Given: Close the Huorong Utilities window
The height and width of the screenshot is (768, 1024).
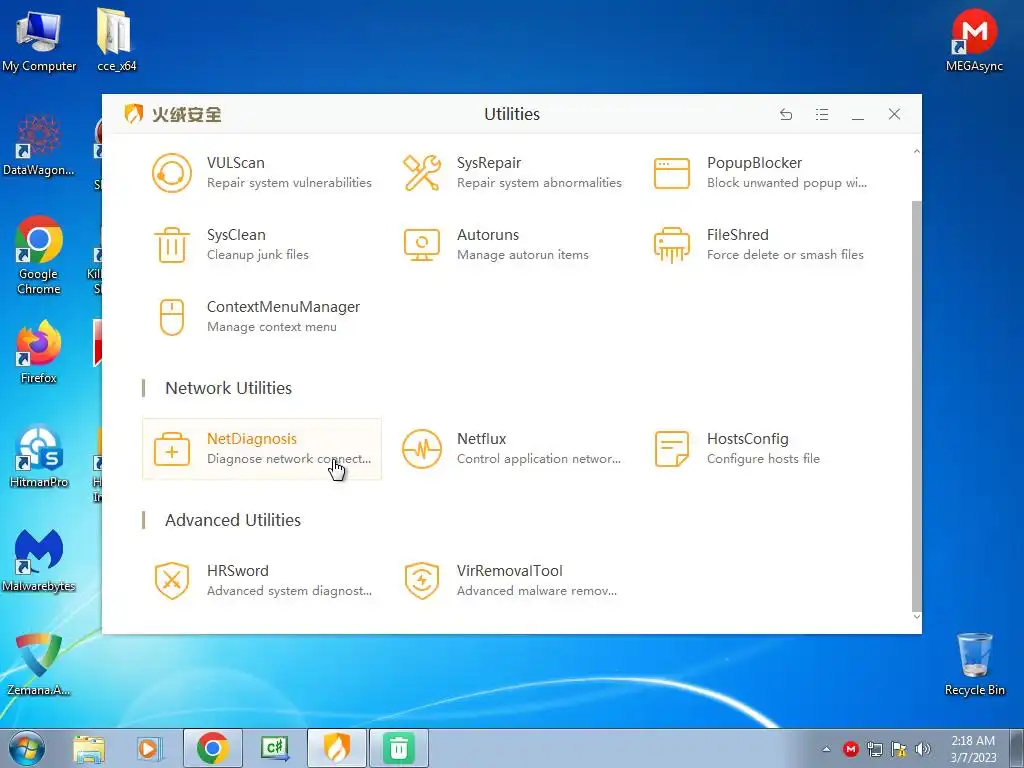Looking at the screenshot, I should coord(895,114).
